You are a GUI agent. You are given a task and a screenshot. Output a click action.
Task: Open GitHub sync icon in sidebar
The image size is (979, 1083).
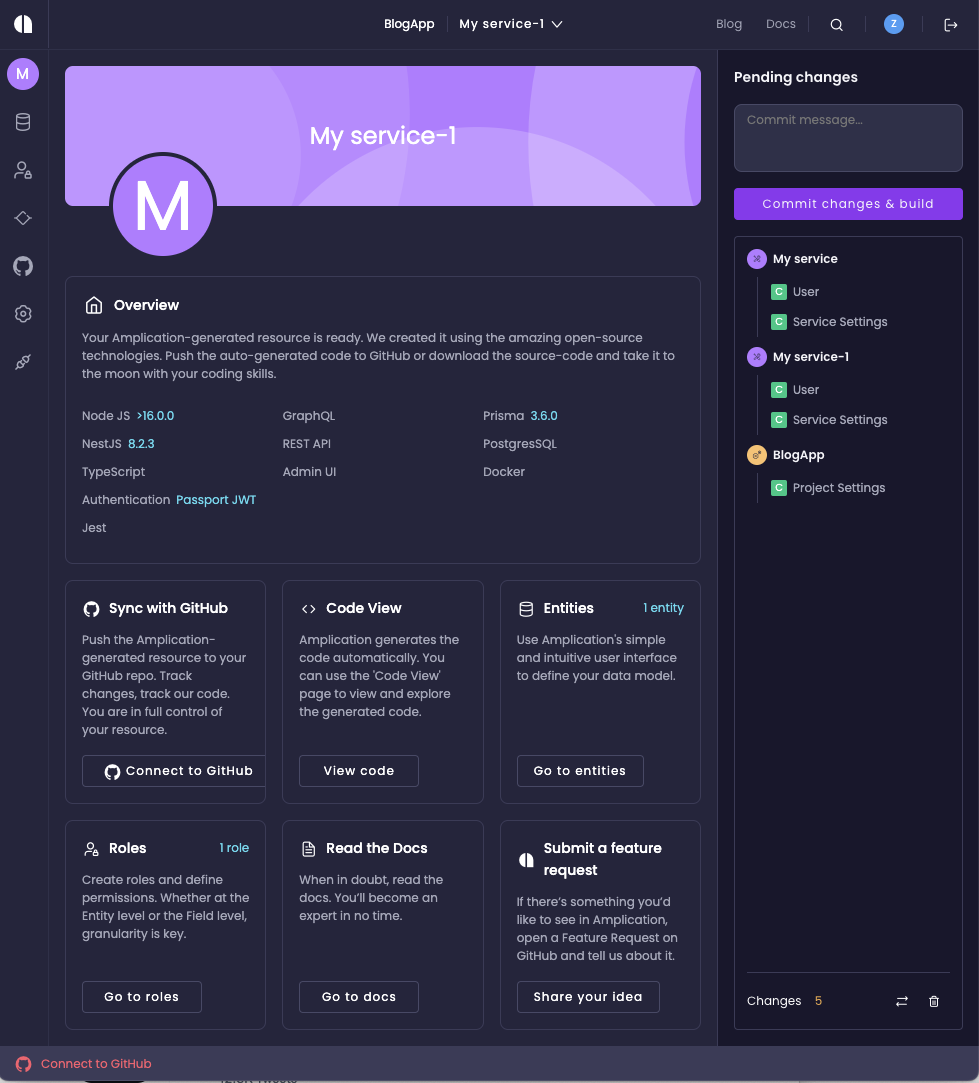(x=23, y=266)
